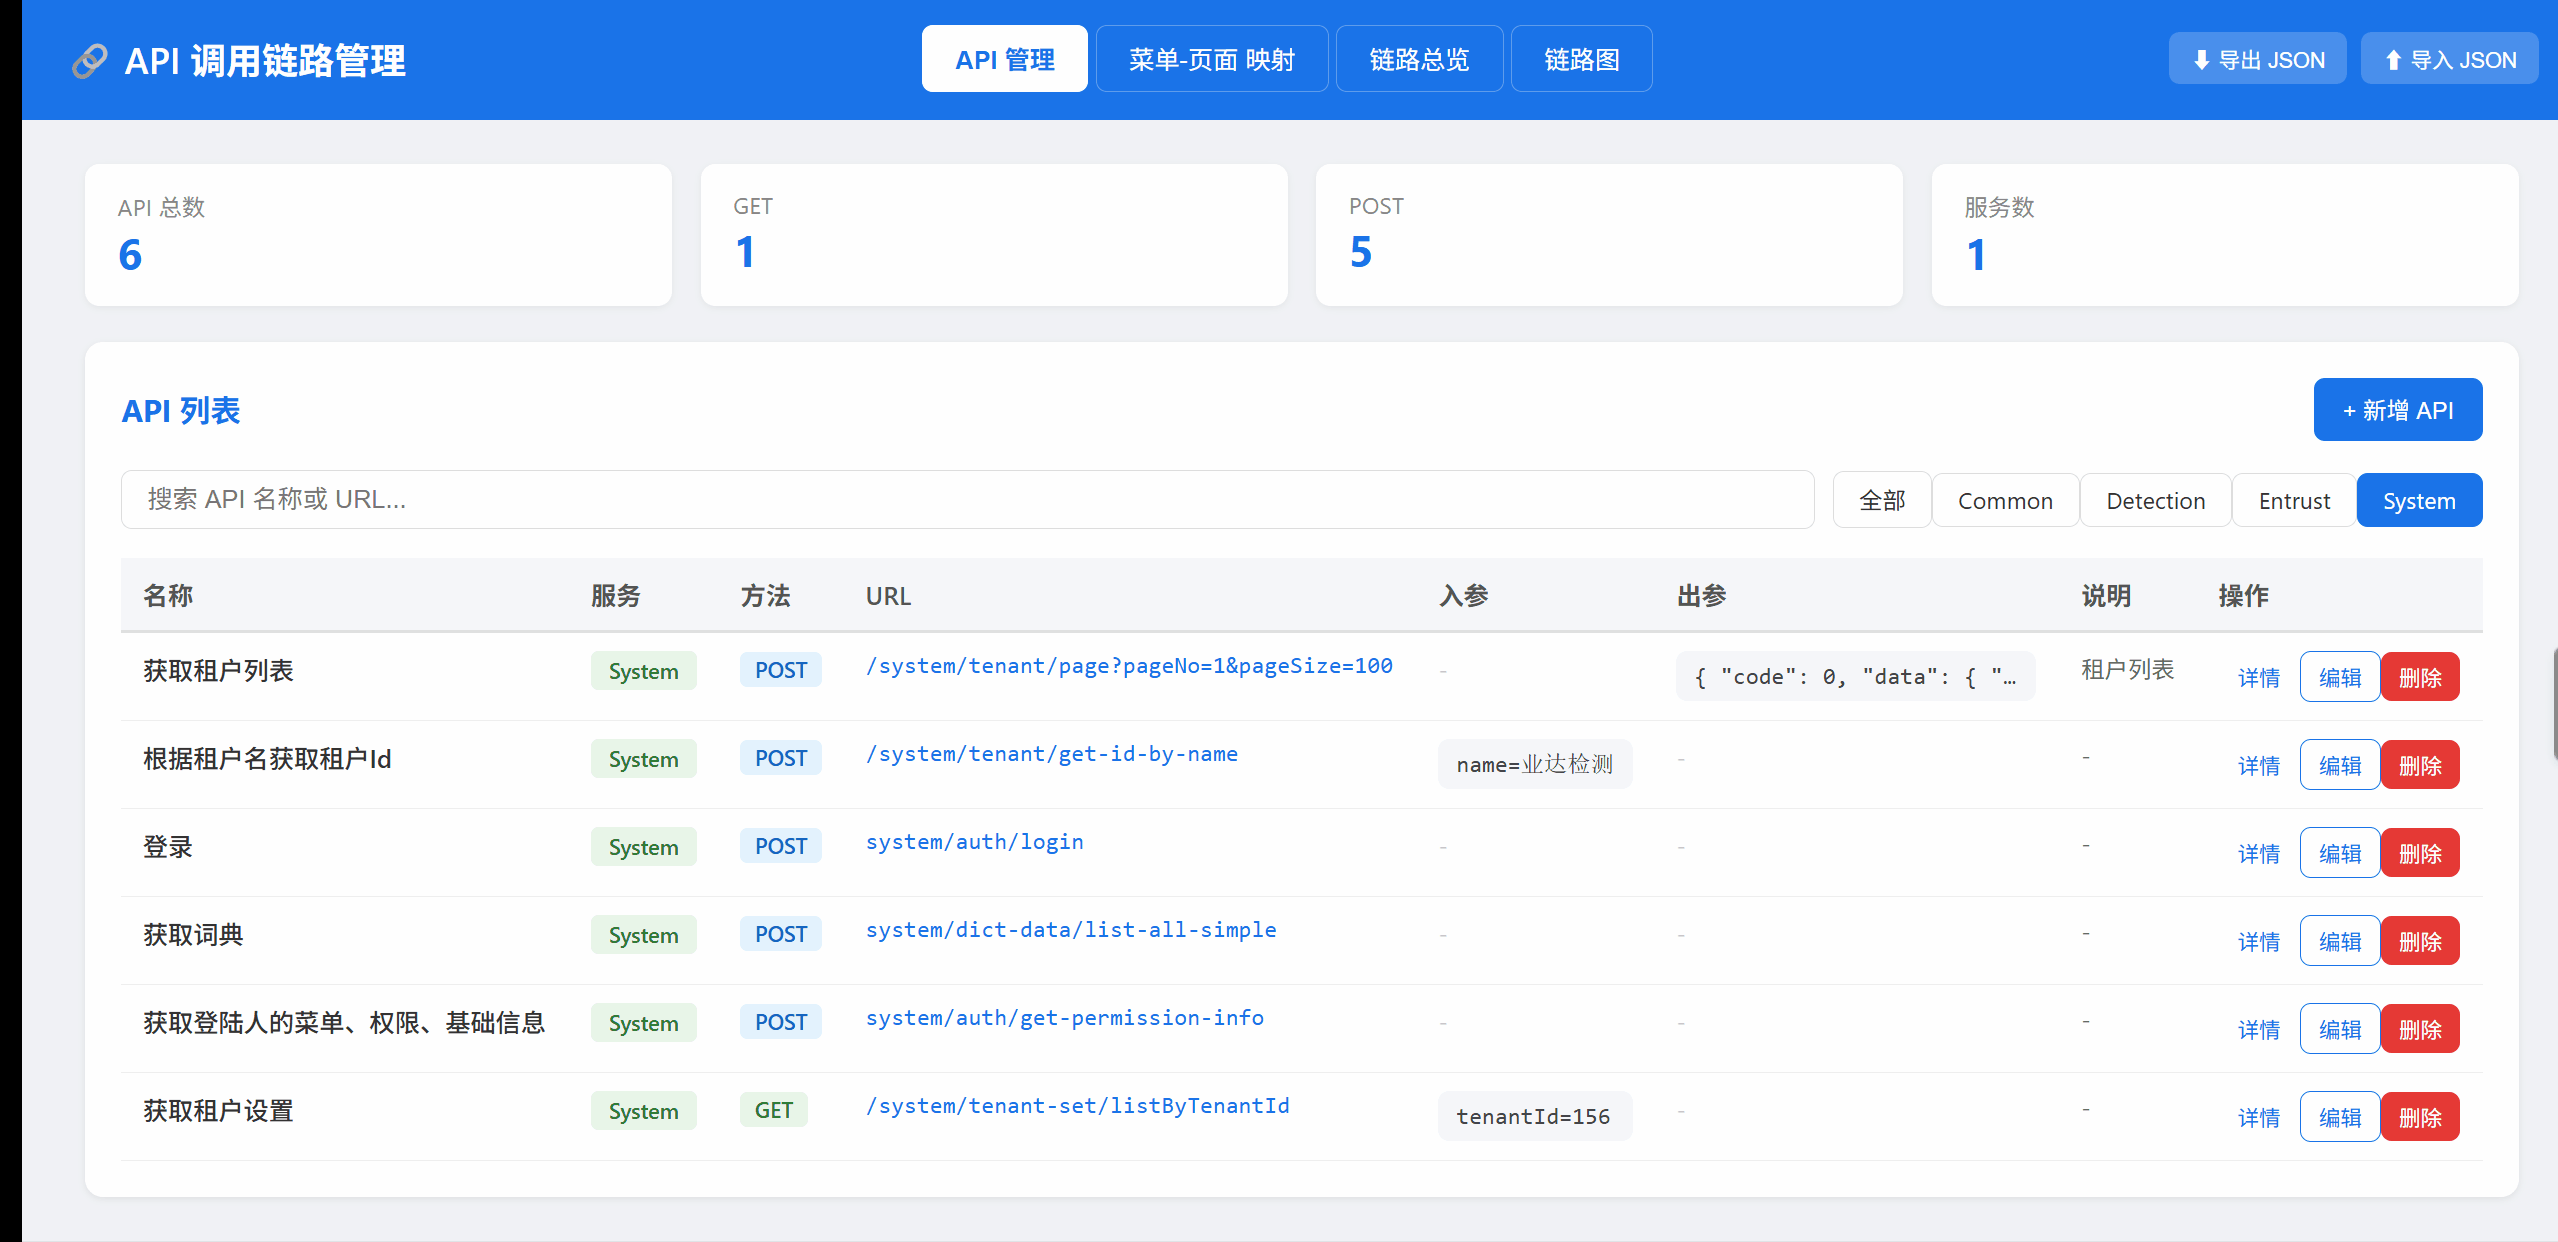This screenshot has width=2558, height=1242.
Task: Click the 租户列表 description text
Action: (x=2127, y=669)
